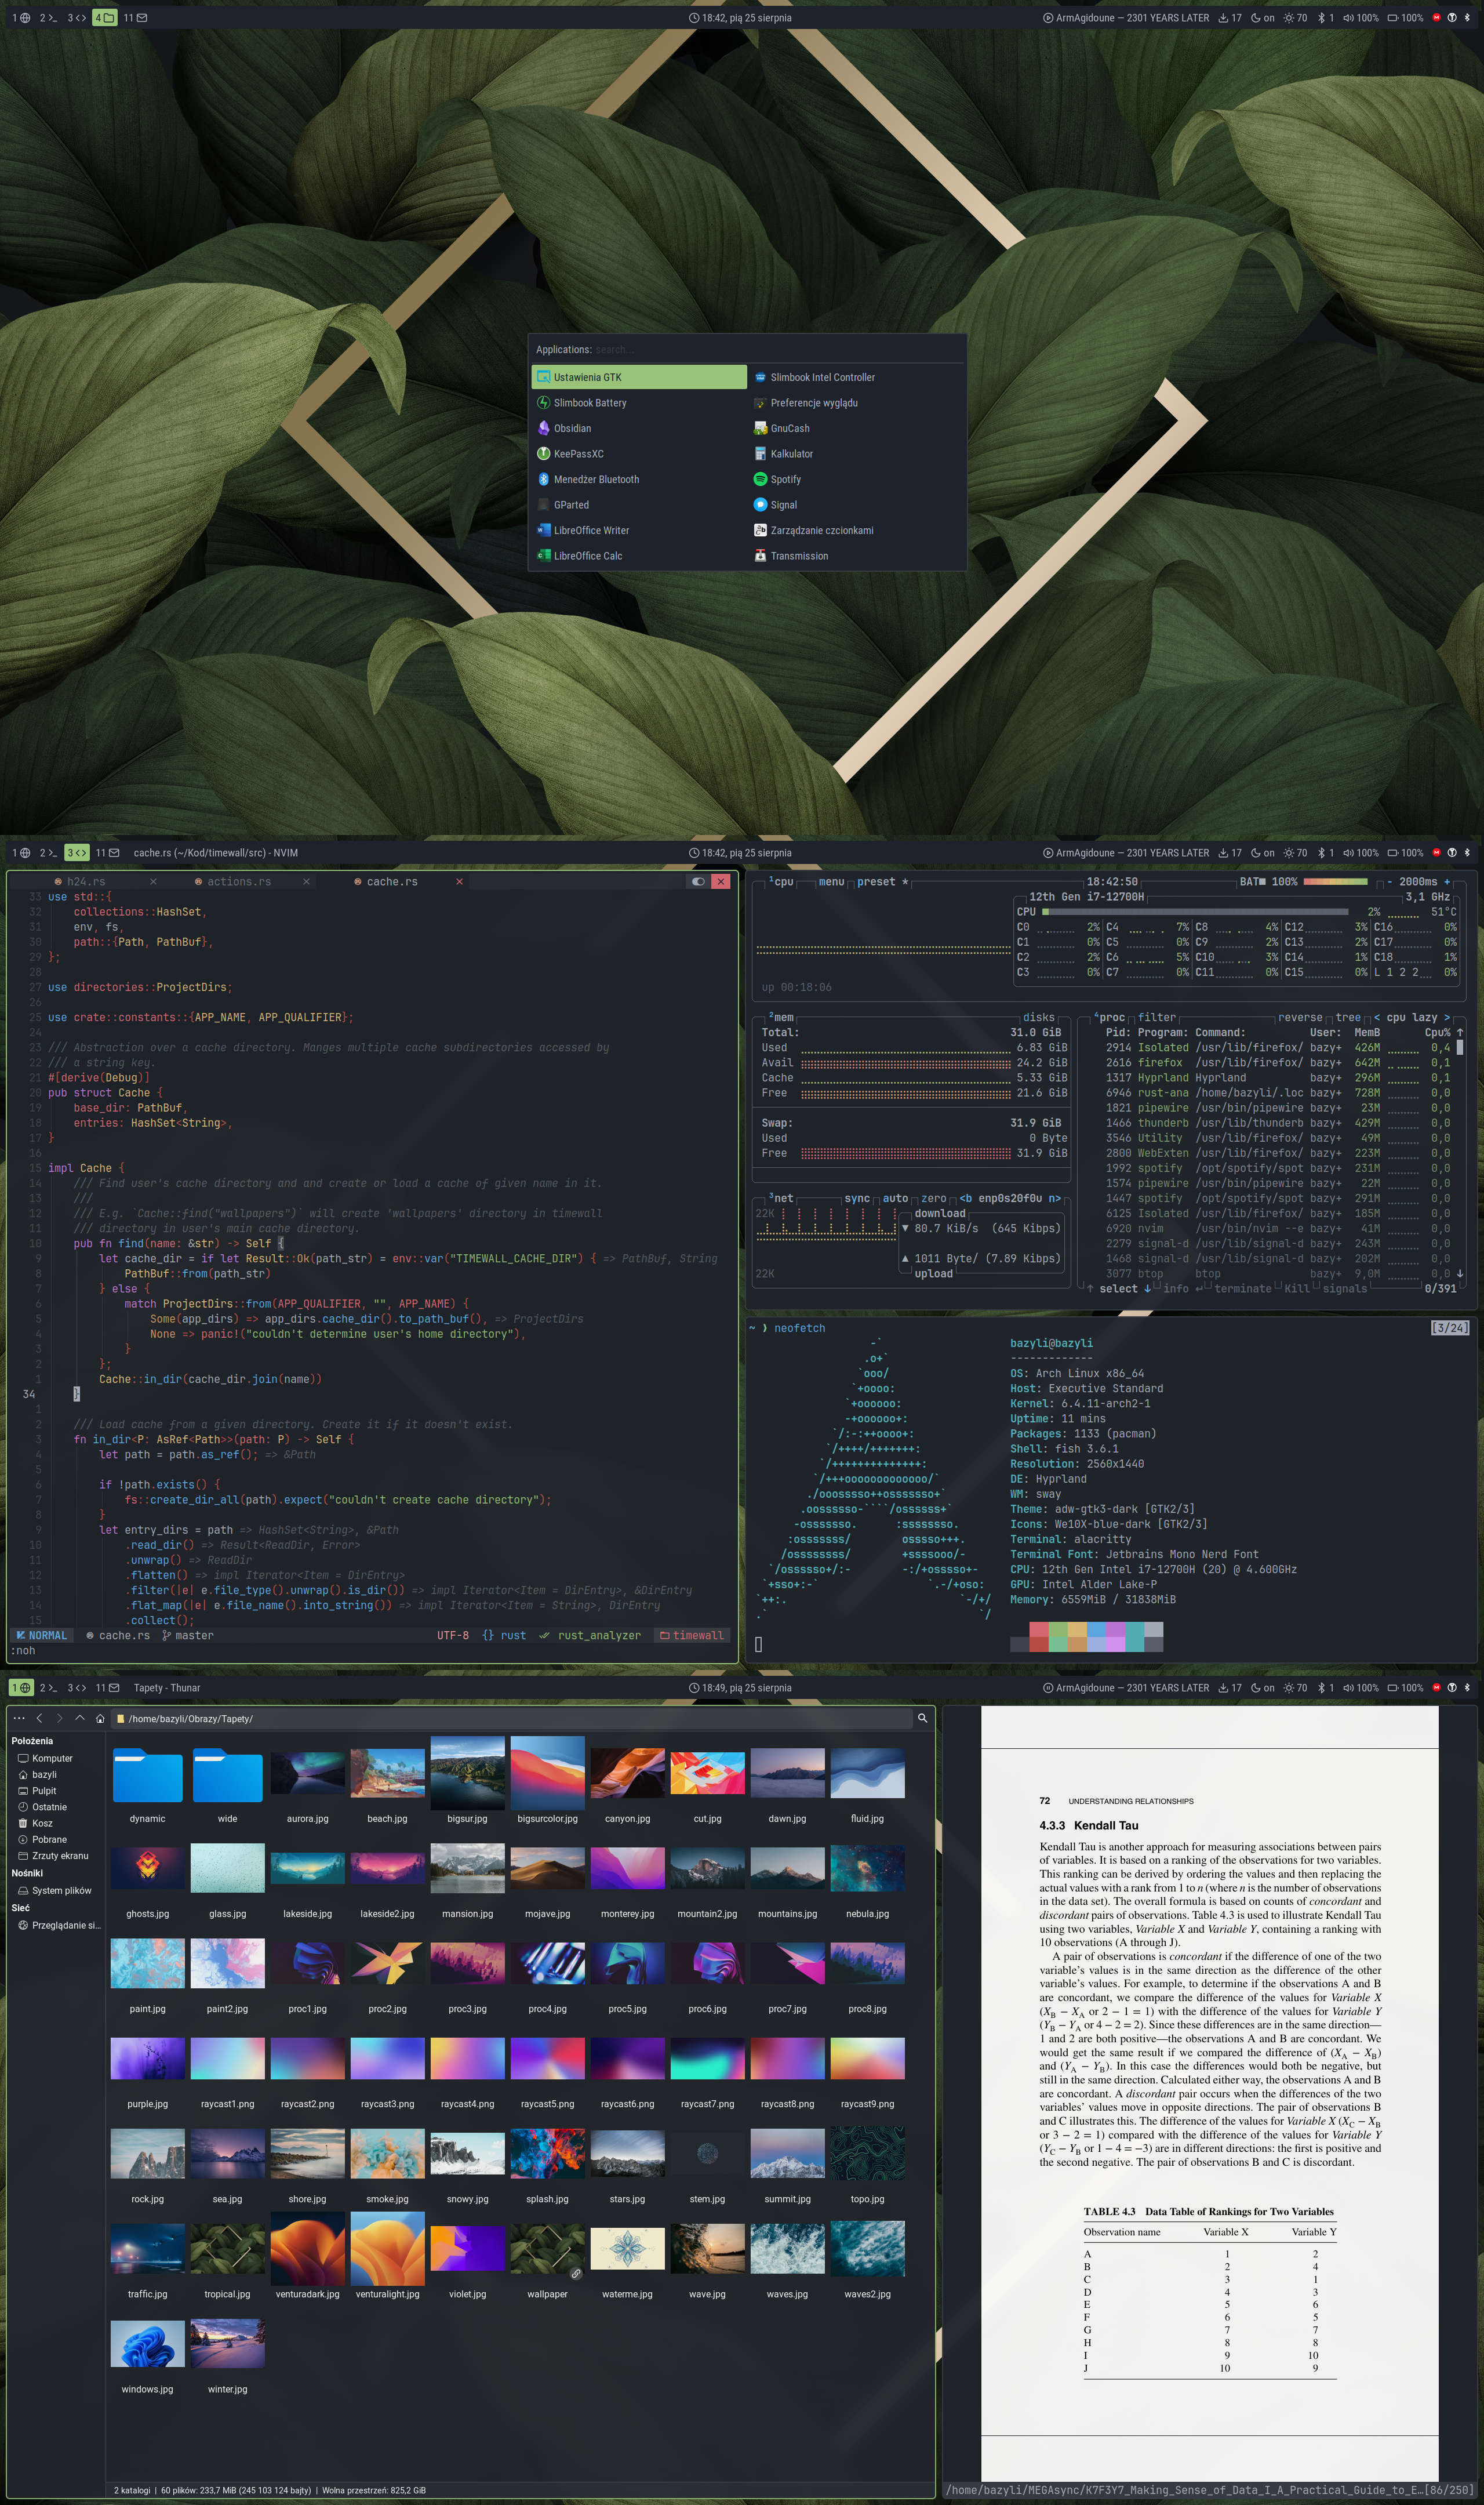The image size is (1484, 2505).
Task: Collapse the Położenia section header in Thunar
Action: (32, 1741)
